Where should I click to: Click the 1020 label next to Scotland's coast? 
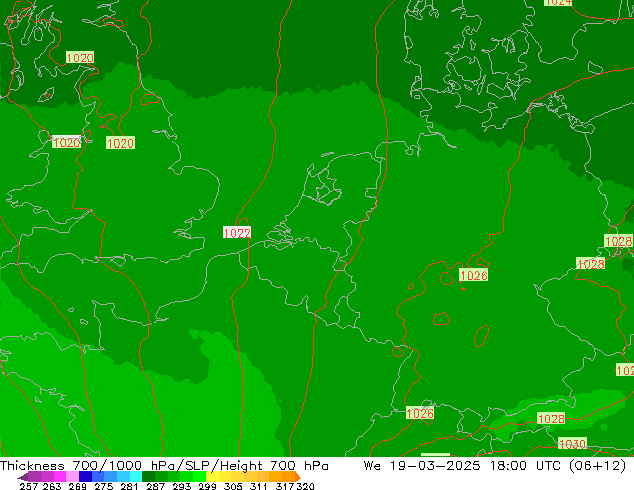80,57
